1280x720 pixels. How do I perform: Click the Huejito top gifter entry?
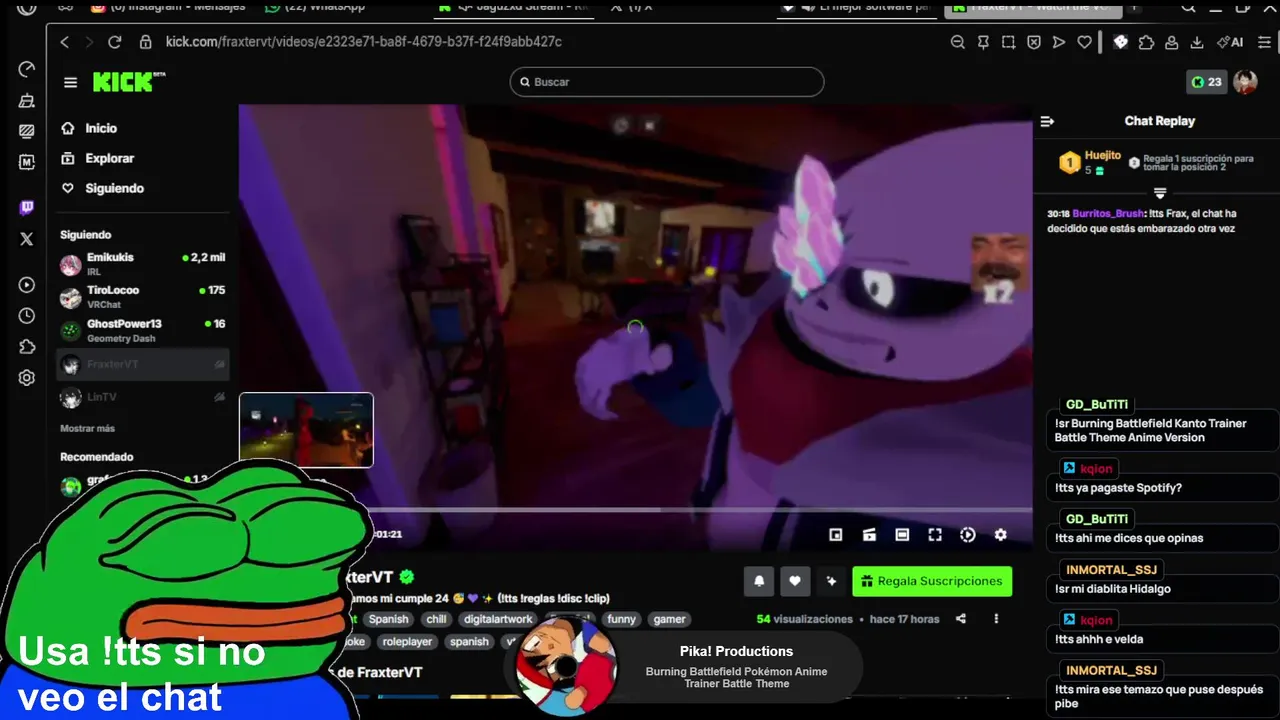(x=1091, y=162)
